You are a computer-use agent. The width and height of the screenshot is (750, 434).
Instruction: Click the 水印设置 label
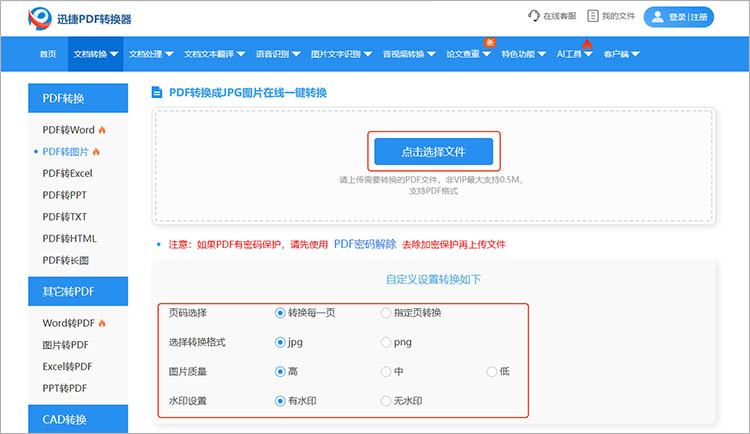(188, 401)
